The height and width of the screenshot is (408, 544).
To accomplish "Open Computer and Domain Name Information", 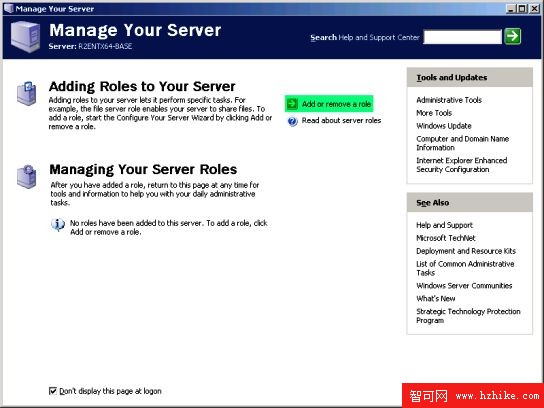I will click(x=462, y=143).
